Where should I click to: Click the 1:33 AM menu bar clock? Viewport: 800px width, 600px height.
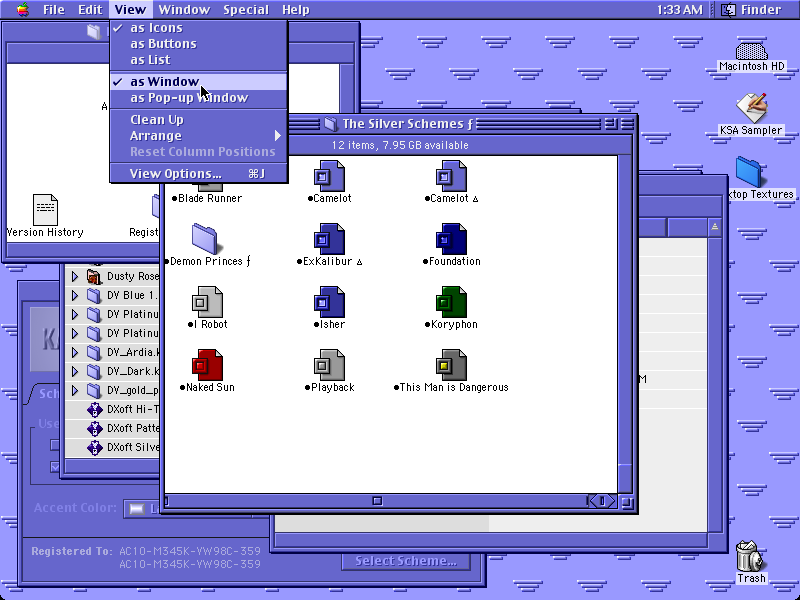click(x=679, y=10)
